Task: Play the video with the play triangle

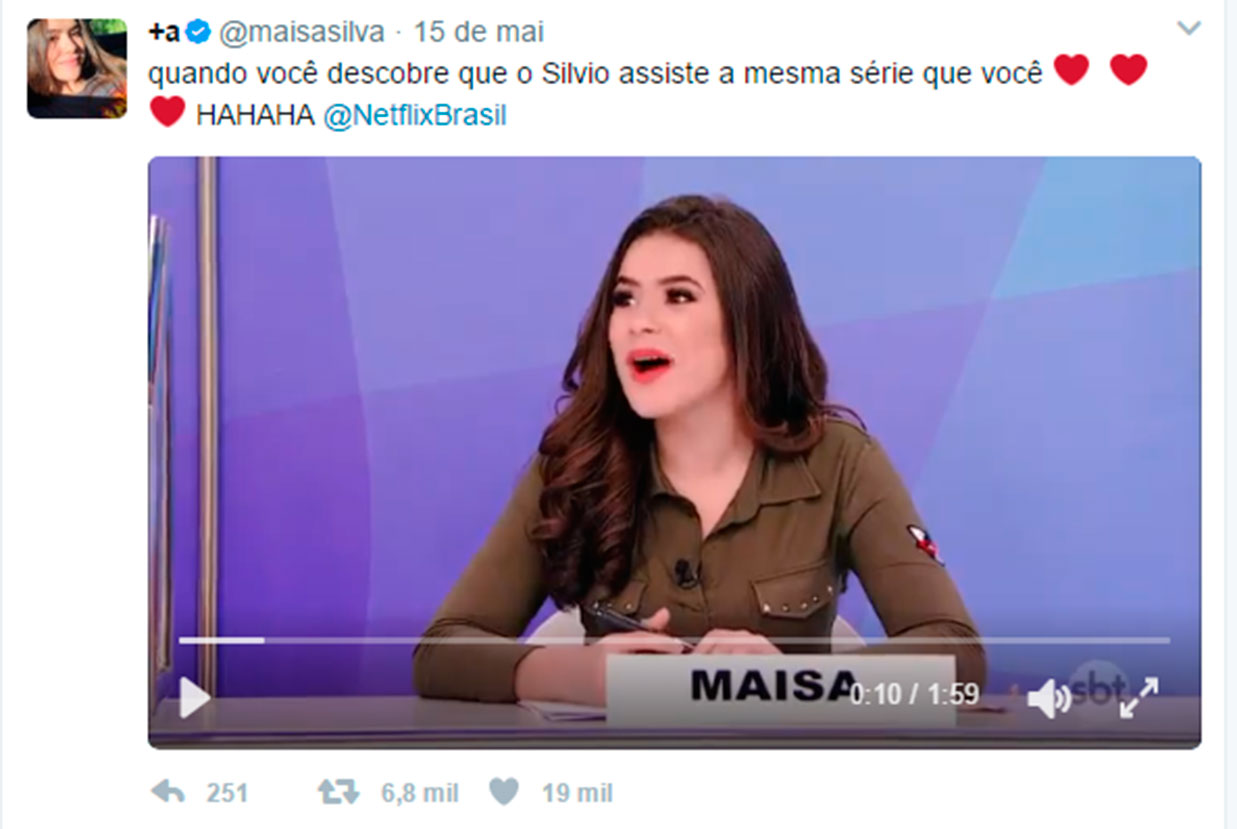Action: point(195,697)
